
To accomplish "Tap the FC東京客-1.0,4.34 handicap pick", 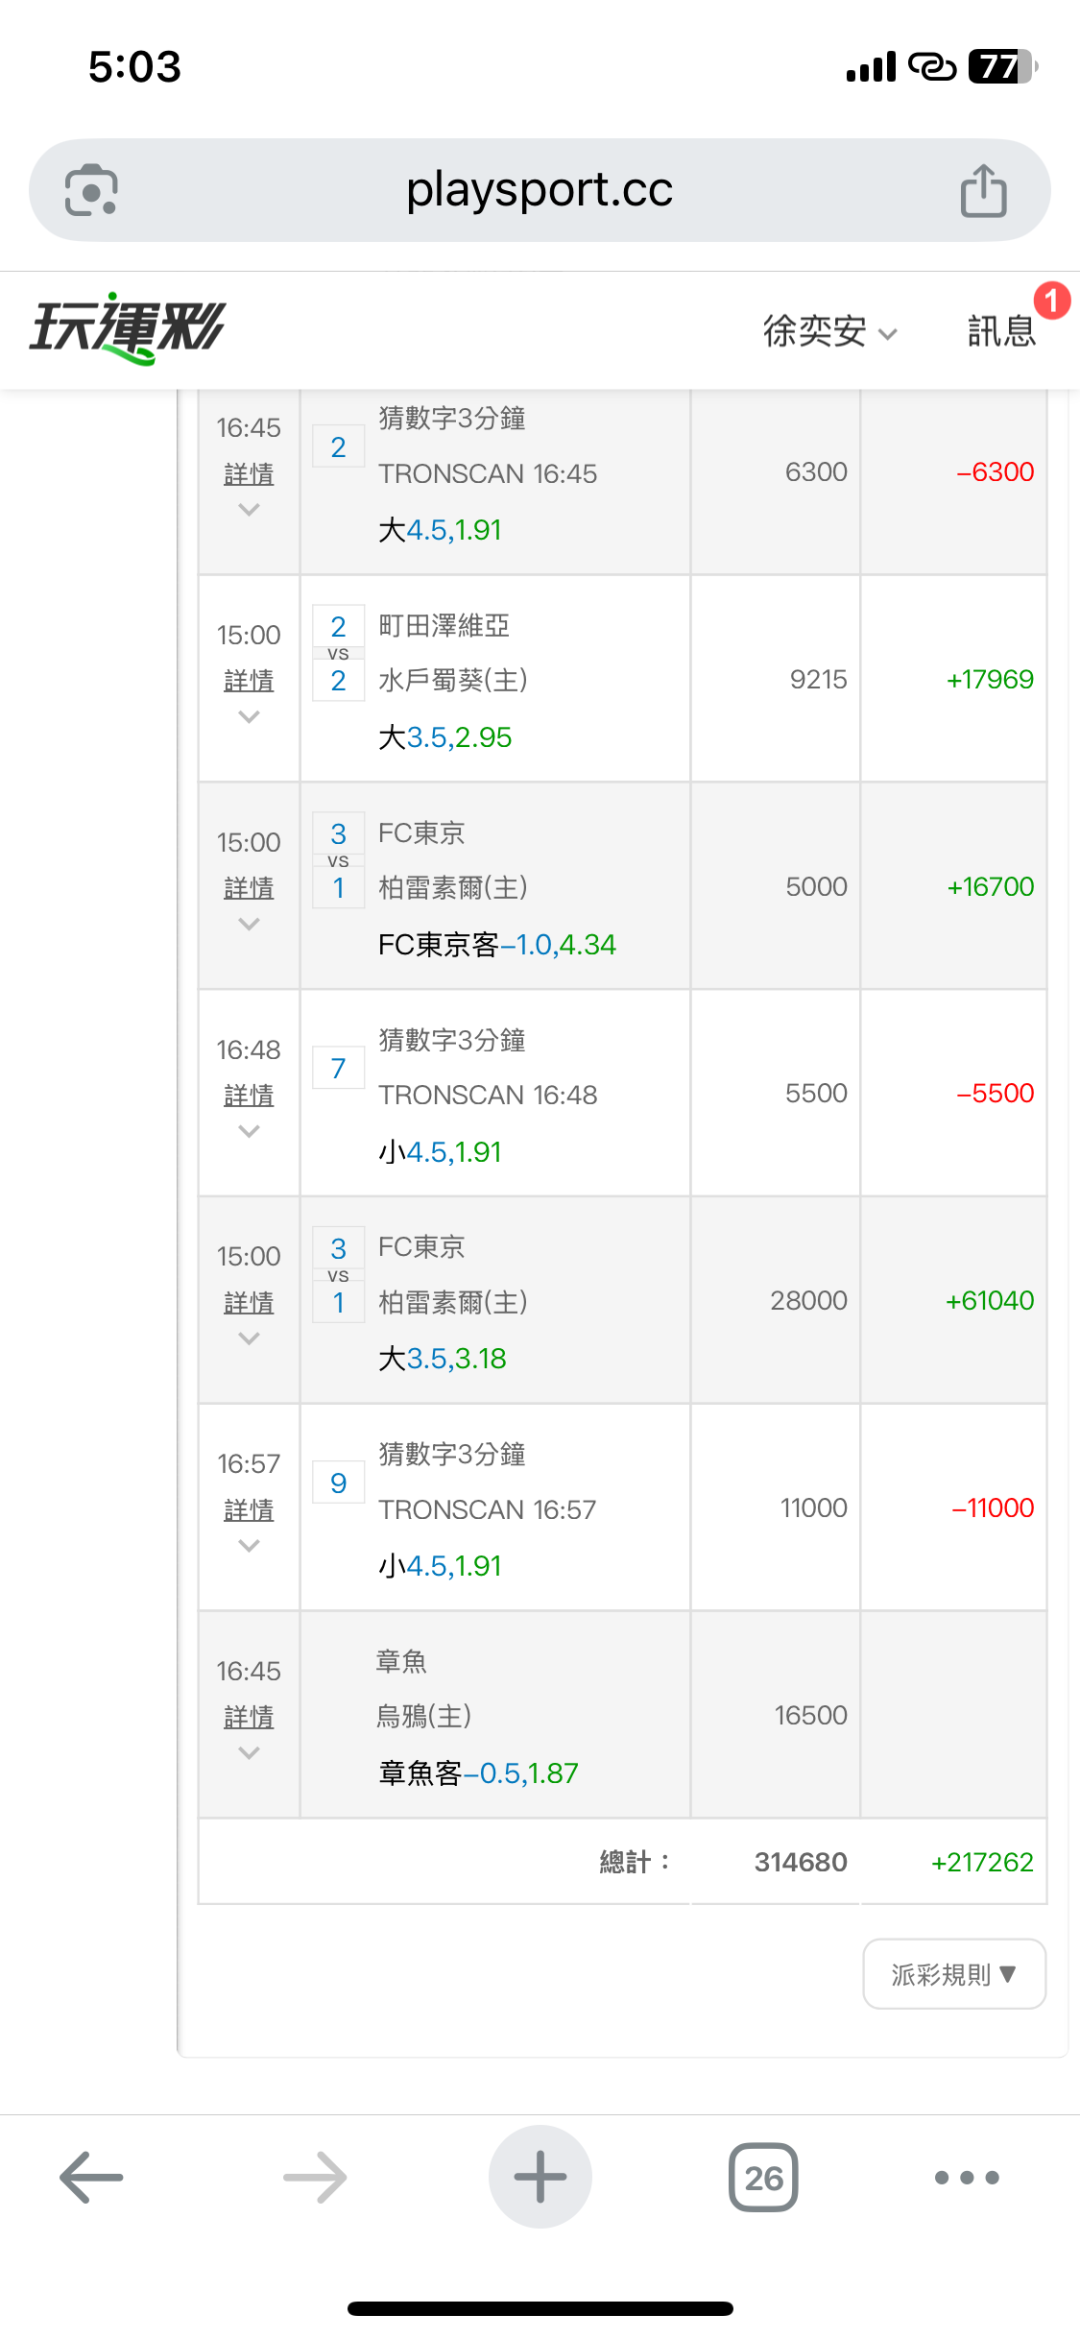I will [x=497, y=945].
